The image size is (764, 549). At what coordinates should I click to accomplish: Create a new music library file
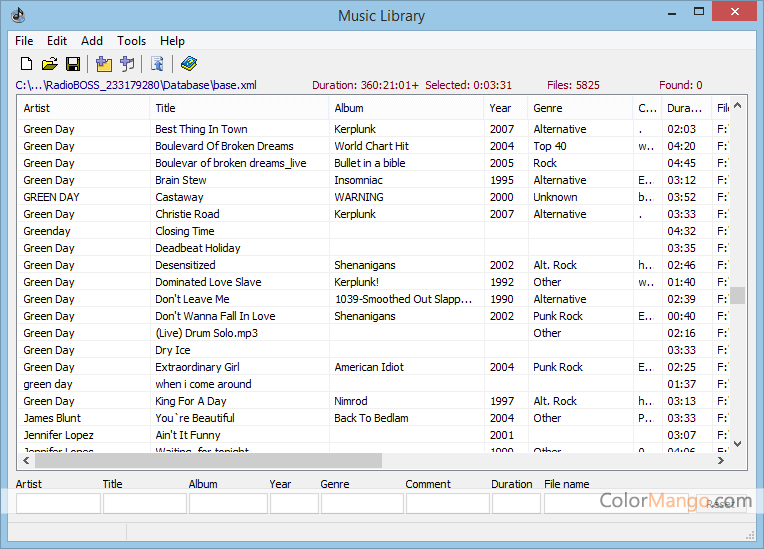pyautogui.click(x=26, y=64)
